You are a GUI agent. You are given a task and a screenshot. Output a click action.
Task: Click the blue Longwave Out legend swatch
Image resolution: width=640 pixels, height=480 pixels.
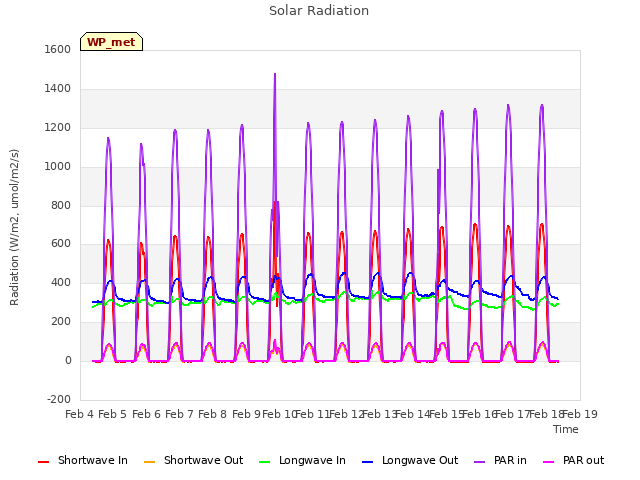[x=367, y=462]
